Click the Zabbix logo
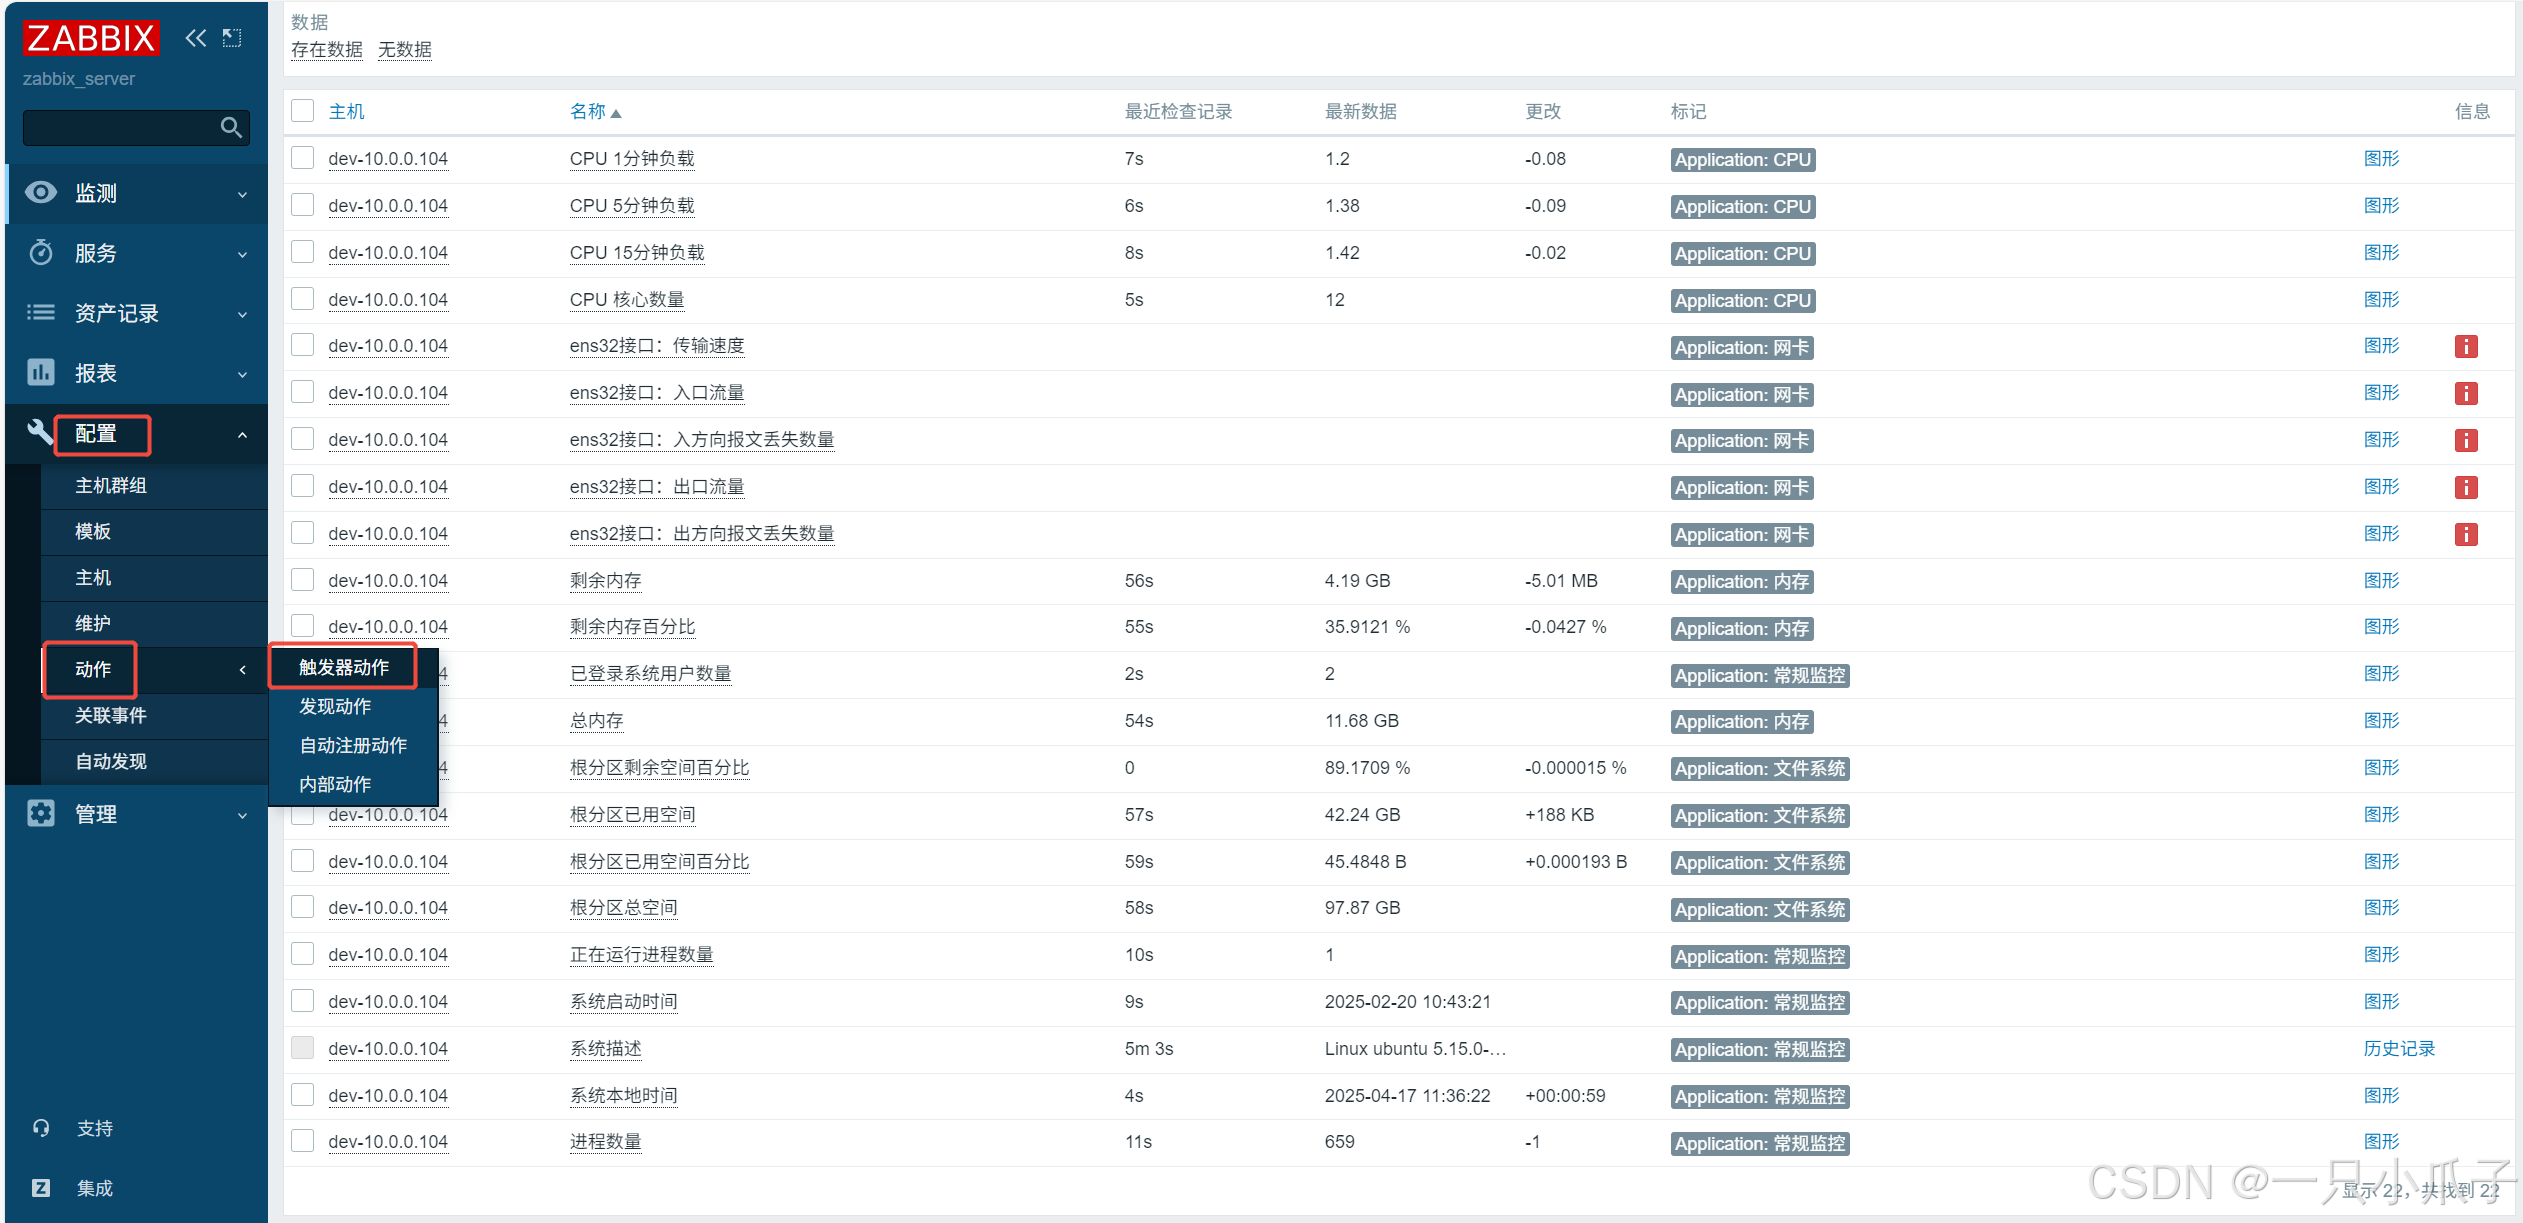Image resolution: width=2523 pixels, height=1223 pixels. [90, 38]
